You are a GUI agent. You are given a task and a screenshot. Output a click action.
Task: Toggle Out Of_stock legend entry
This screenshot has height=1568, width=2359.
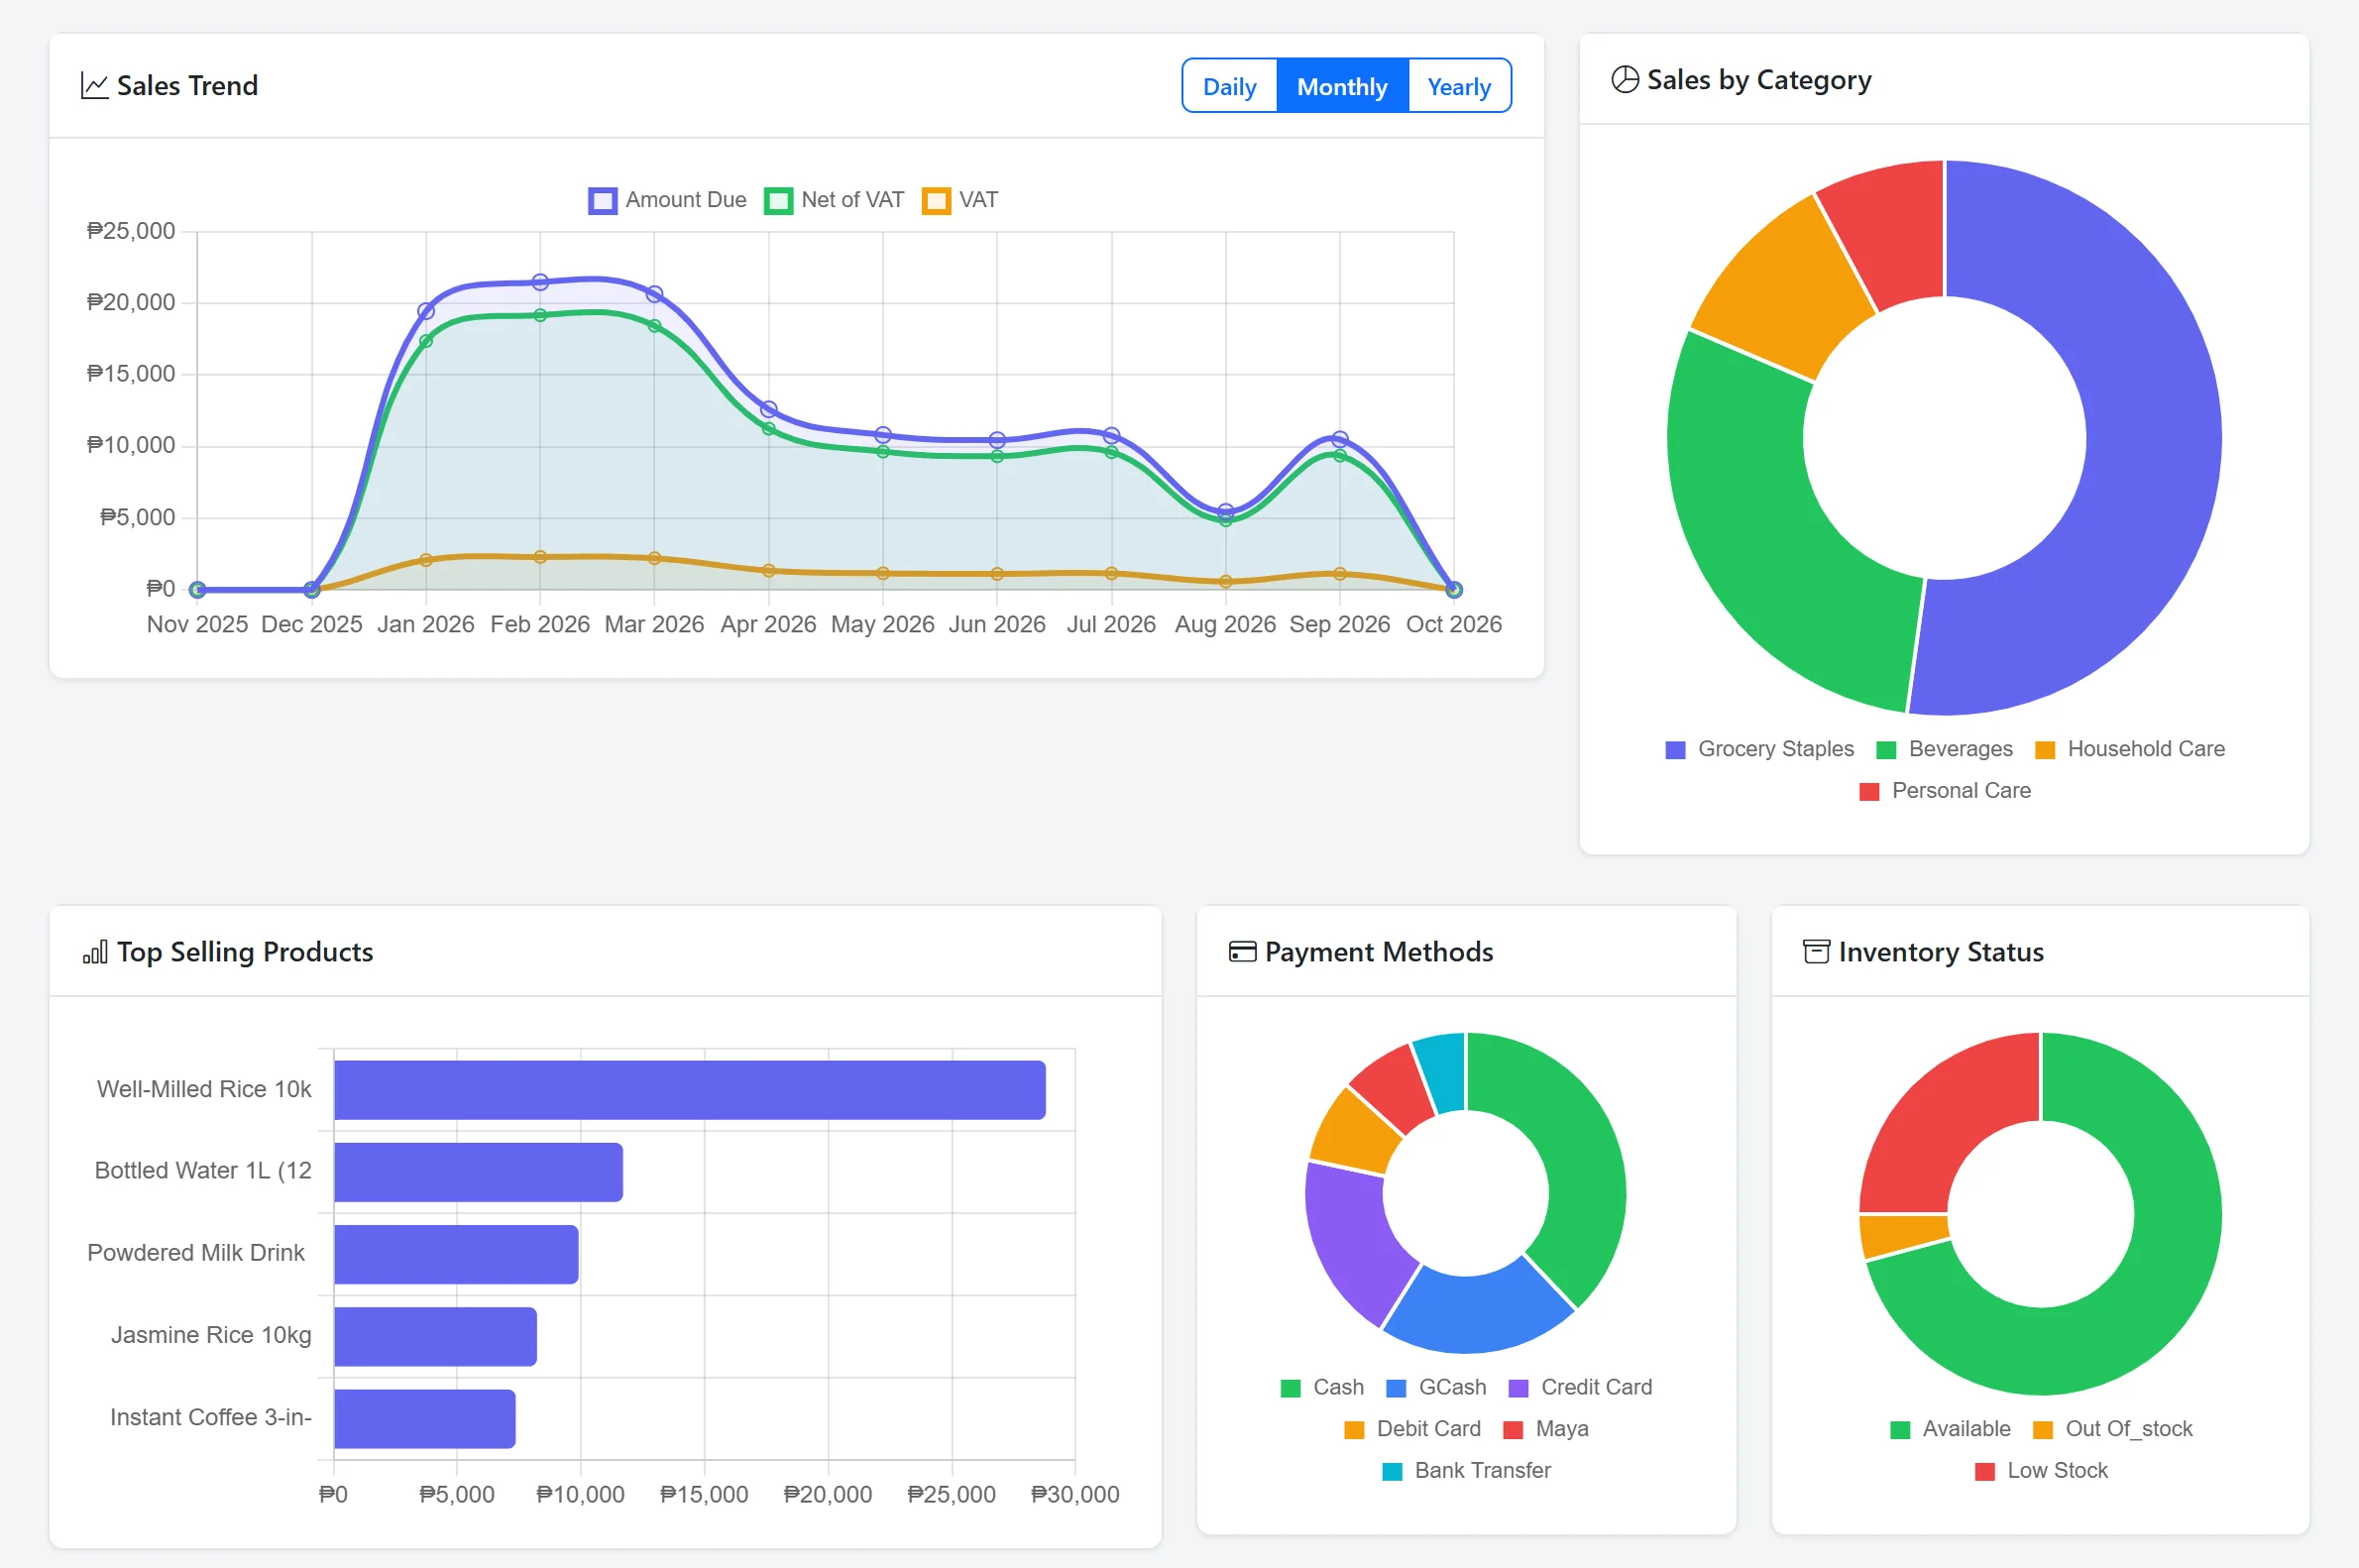tap(2113, 1430)
